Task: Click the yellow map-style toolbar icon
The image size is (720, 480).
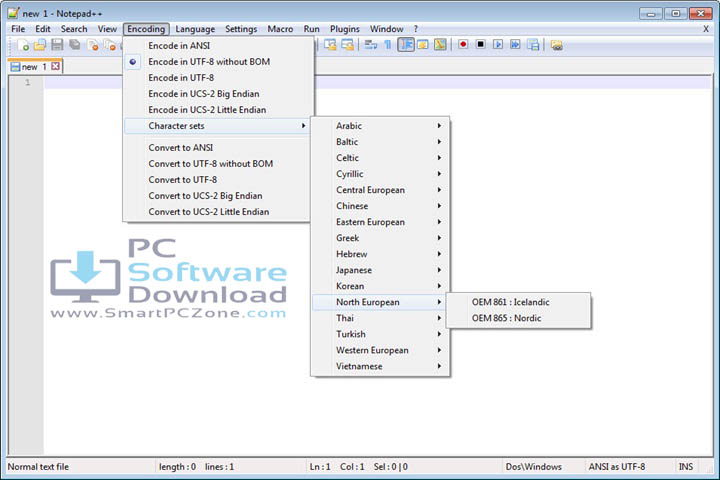Action: tap(440, 45)
